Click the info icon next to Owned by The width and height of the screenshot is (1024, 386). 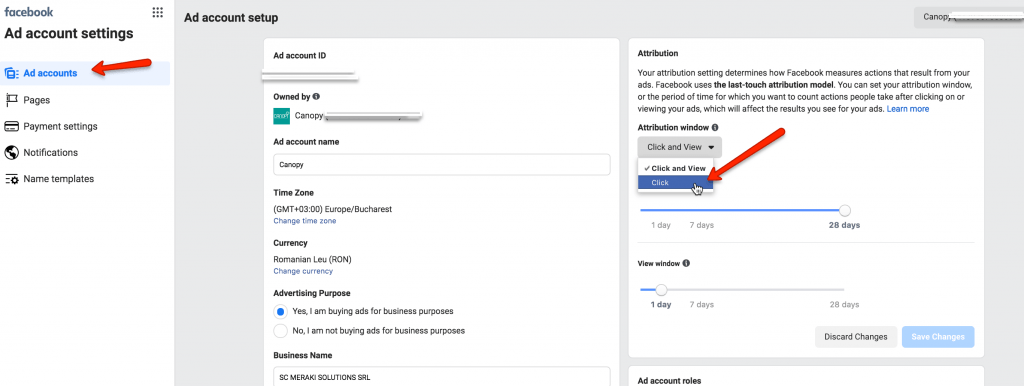pyautogui.click(x=316, y=96)
